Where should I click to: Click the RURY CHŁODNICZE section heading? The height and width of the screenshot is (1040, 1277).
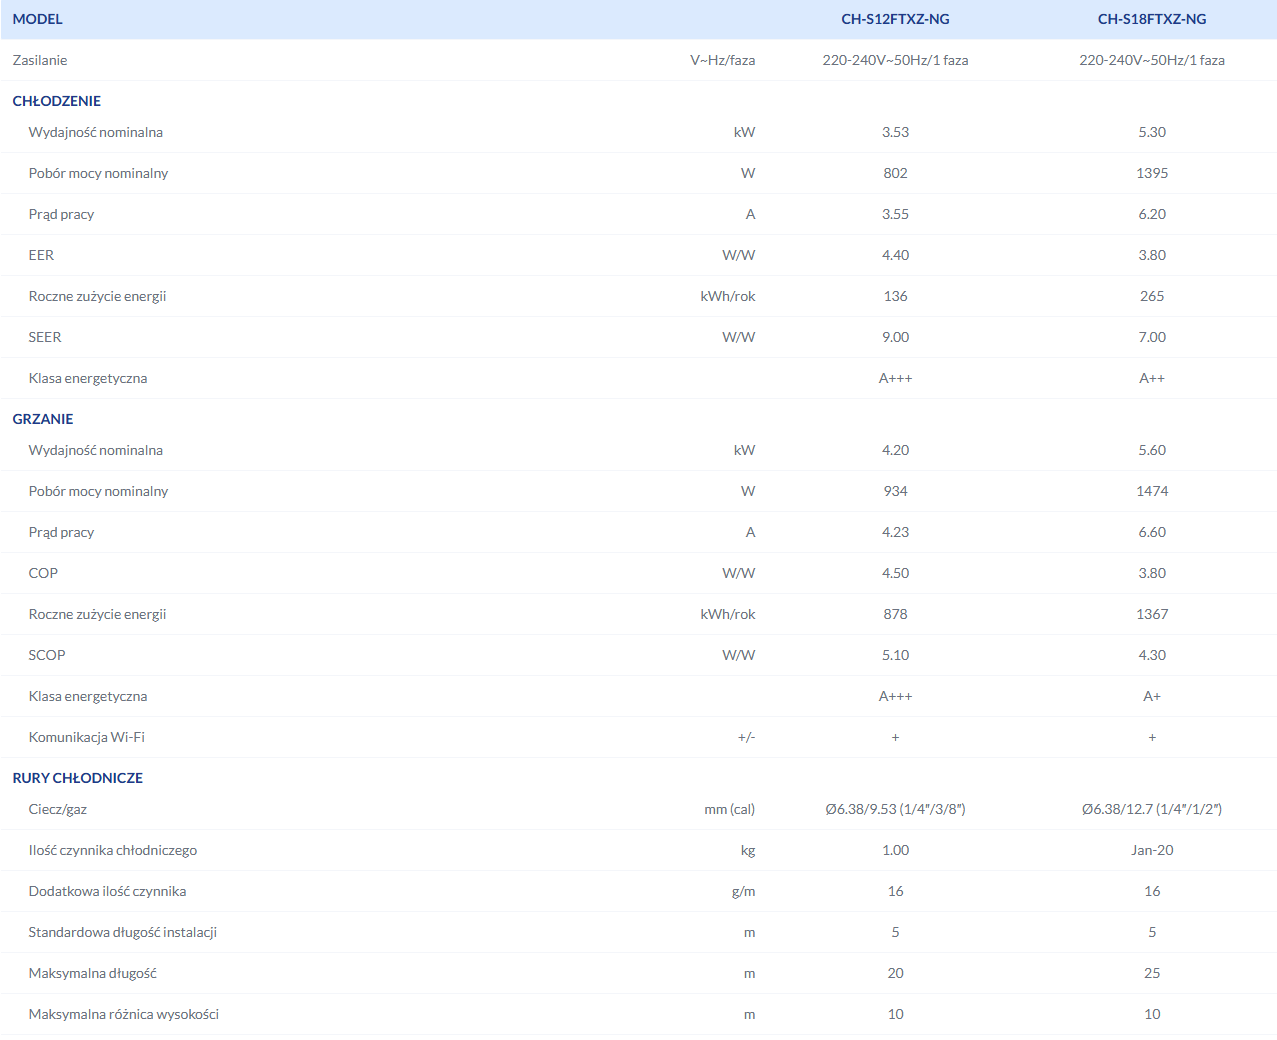pos(78,778)
